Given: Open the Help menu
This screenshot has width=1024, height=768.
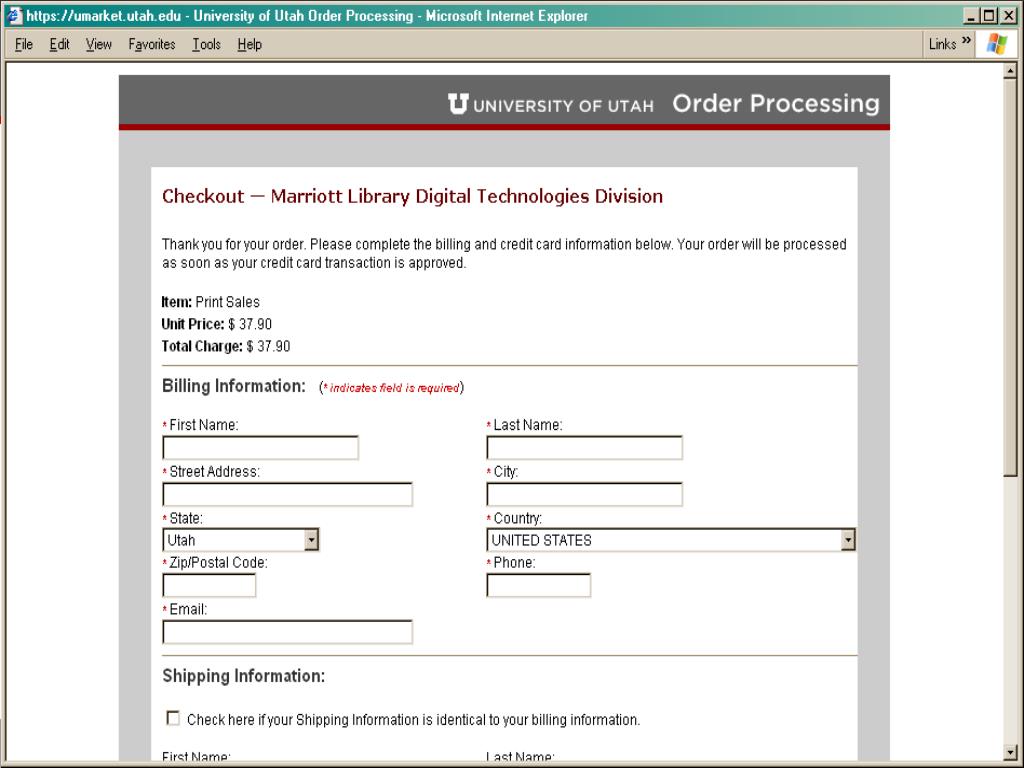Looking at the screenshot, I should tap(249, 44).
